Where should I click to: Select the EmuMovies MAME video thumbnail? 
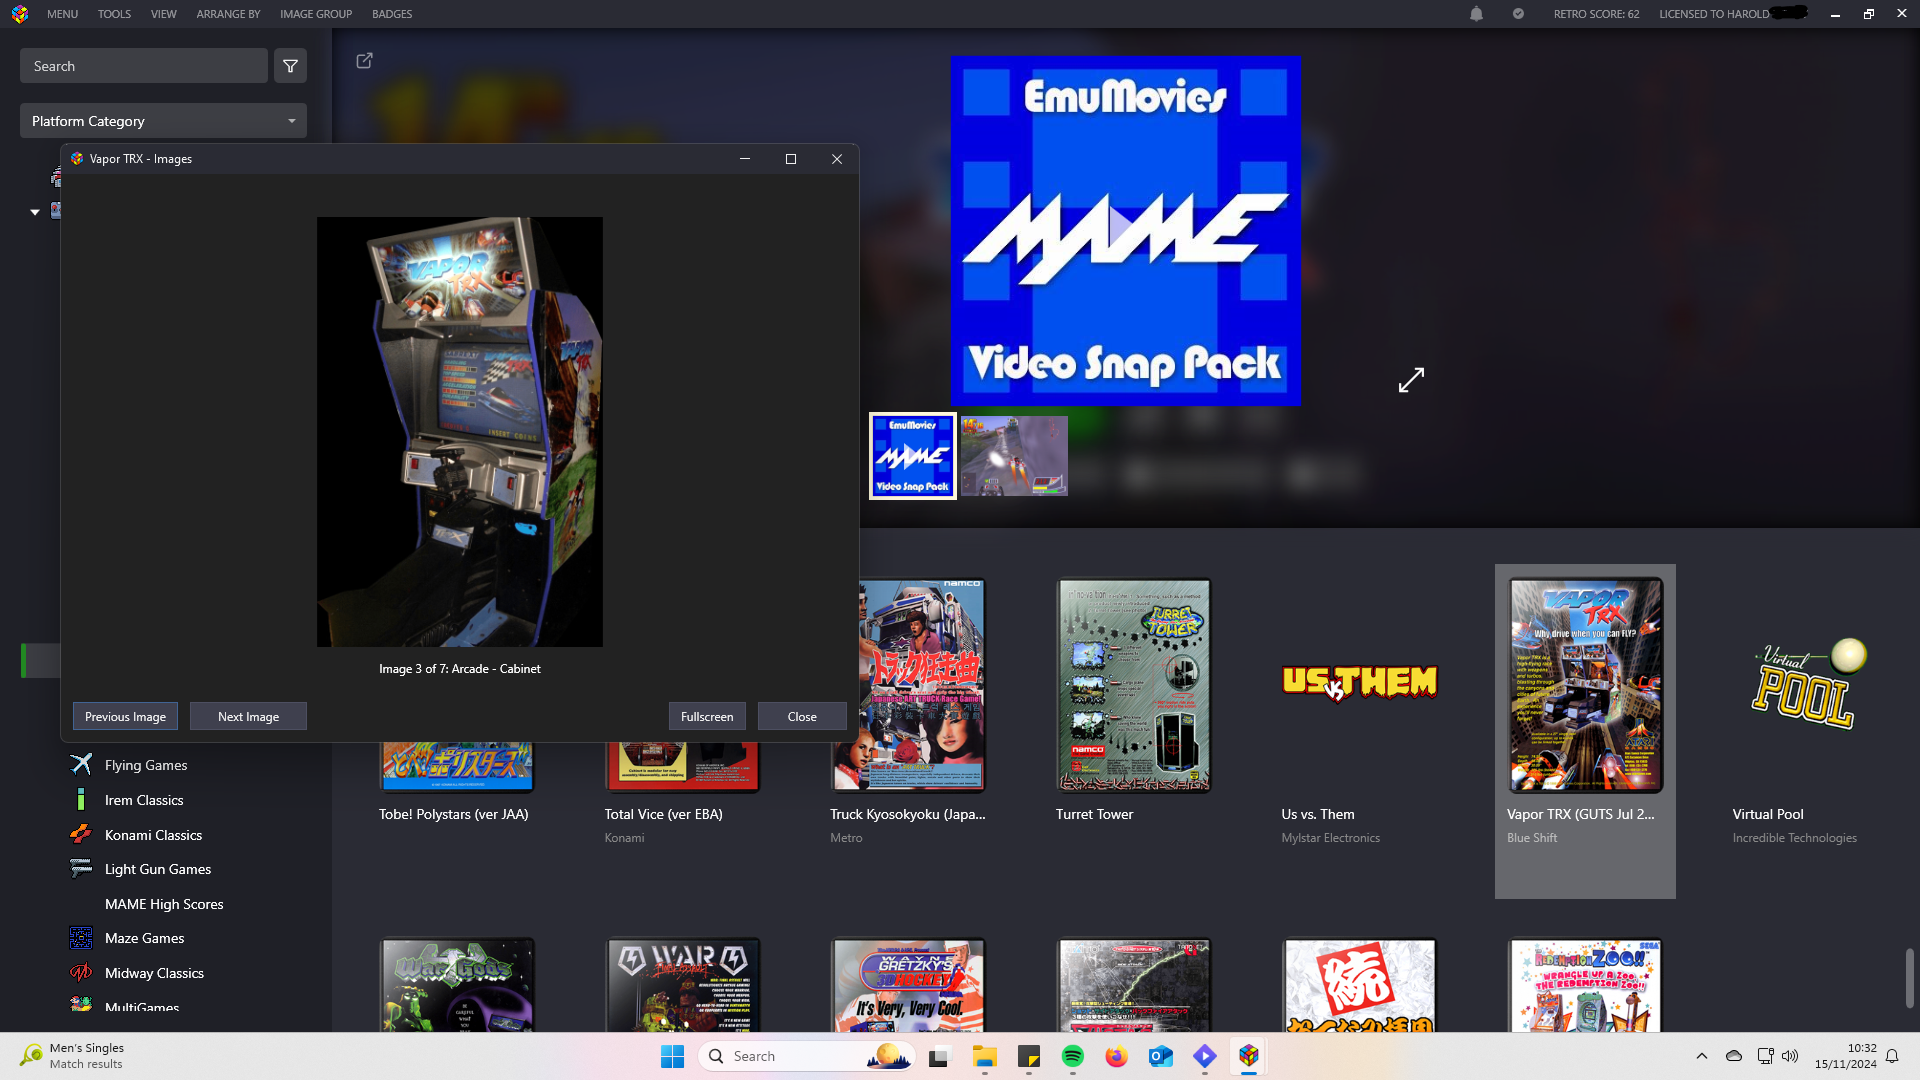point(912,456)
